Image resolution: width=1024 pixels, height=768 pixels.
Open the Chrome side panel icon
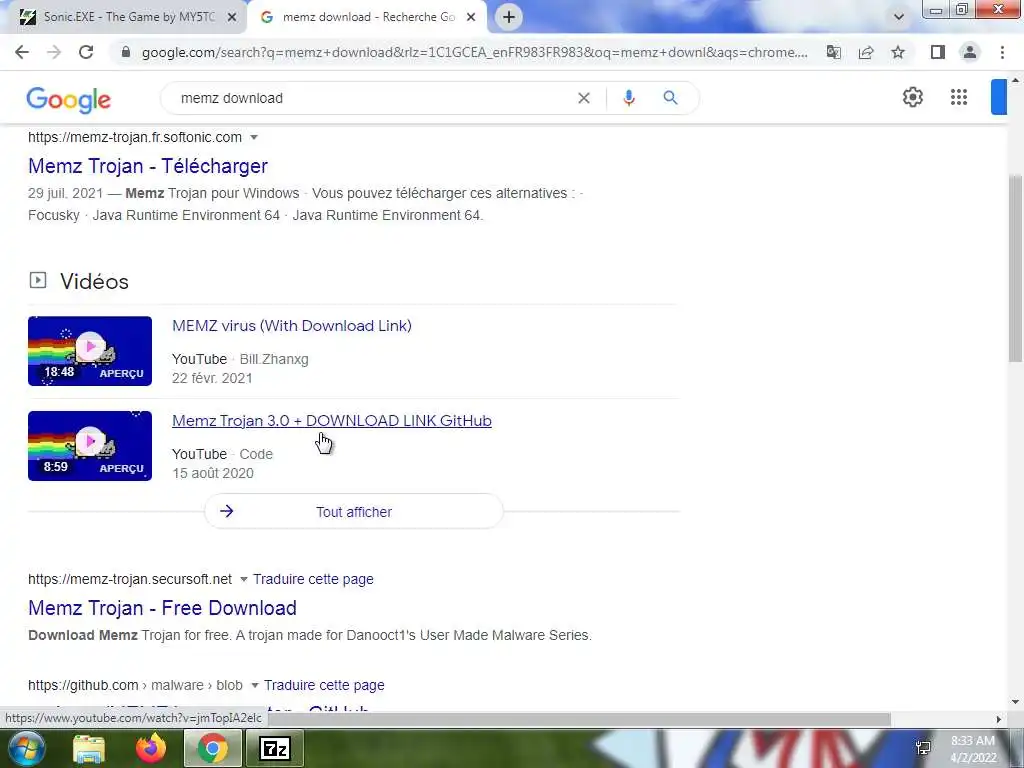pyautogui.click(x=938, y=52)
